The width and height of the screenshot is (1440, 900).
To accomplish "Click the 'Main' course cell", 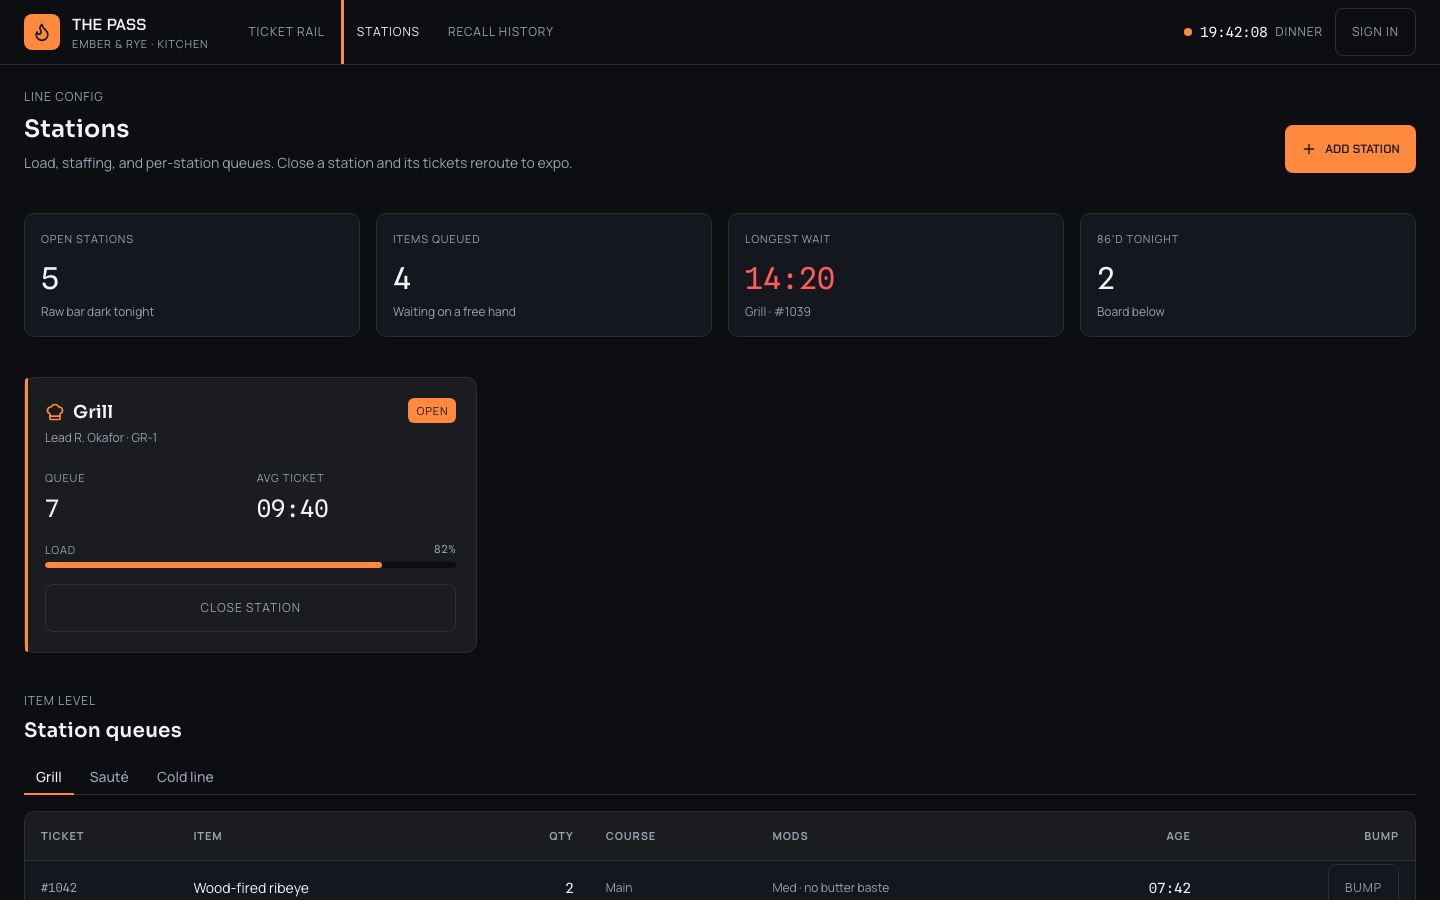I will coord(619,888).
